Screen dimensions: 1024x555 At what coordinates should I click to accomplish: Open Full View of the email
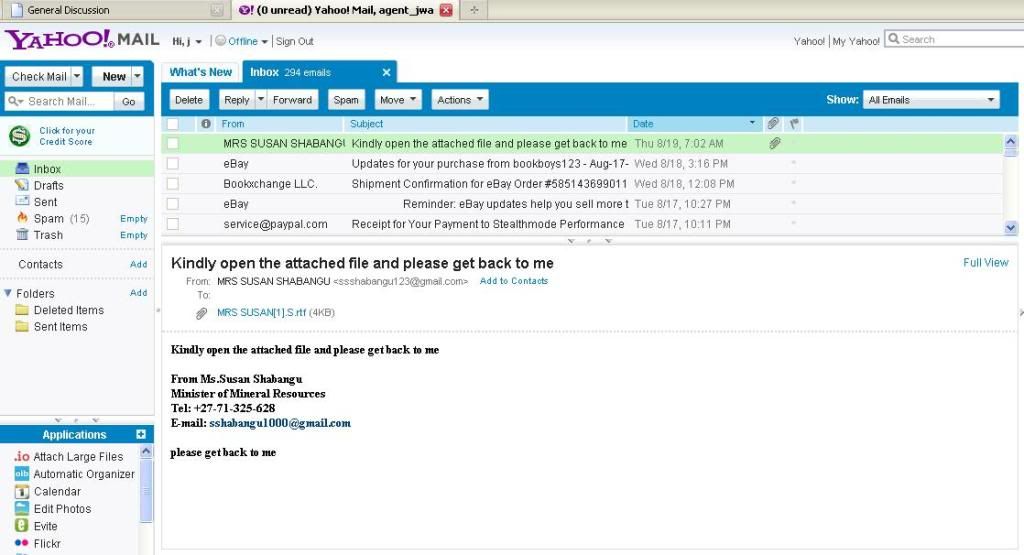pyautogui.click(x=985, y=262)
